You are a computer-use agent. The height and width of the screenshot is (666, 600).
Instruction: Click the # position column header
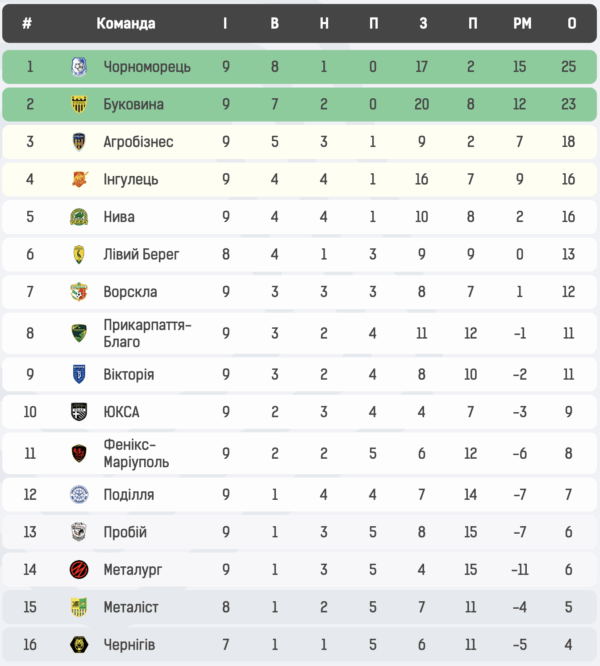tap(27, 24)
